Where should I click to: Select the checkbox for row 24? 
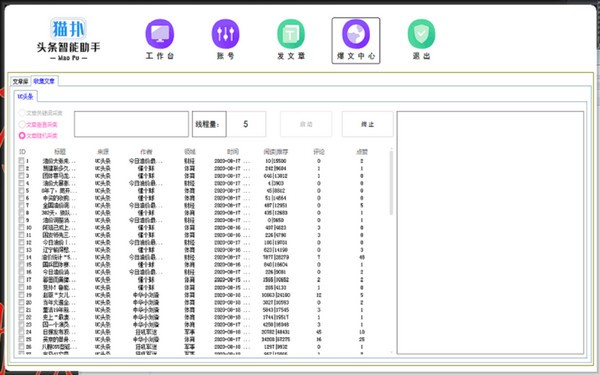[21, 332]
